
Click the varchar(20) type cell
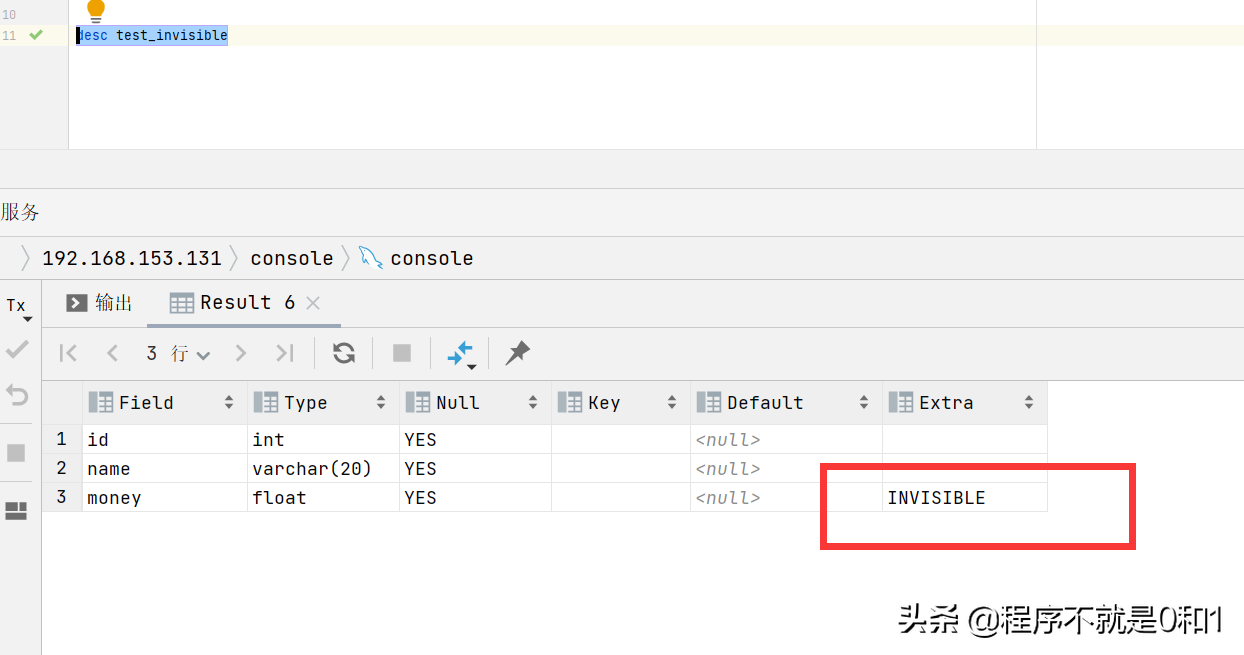[311, 469]
